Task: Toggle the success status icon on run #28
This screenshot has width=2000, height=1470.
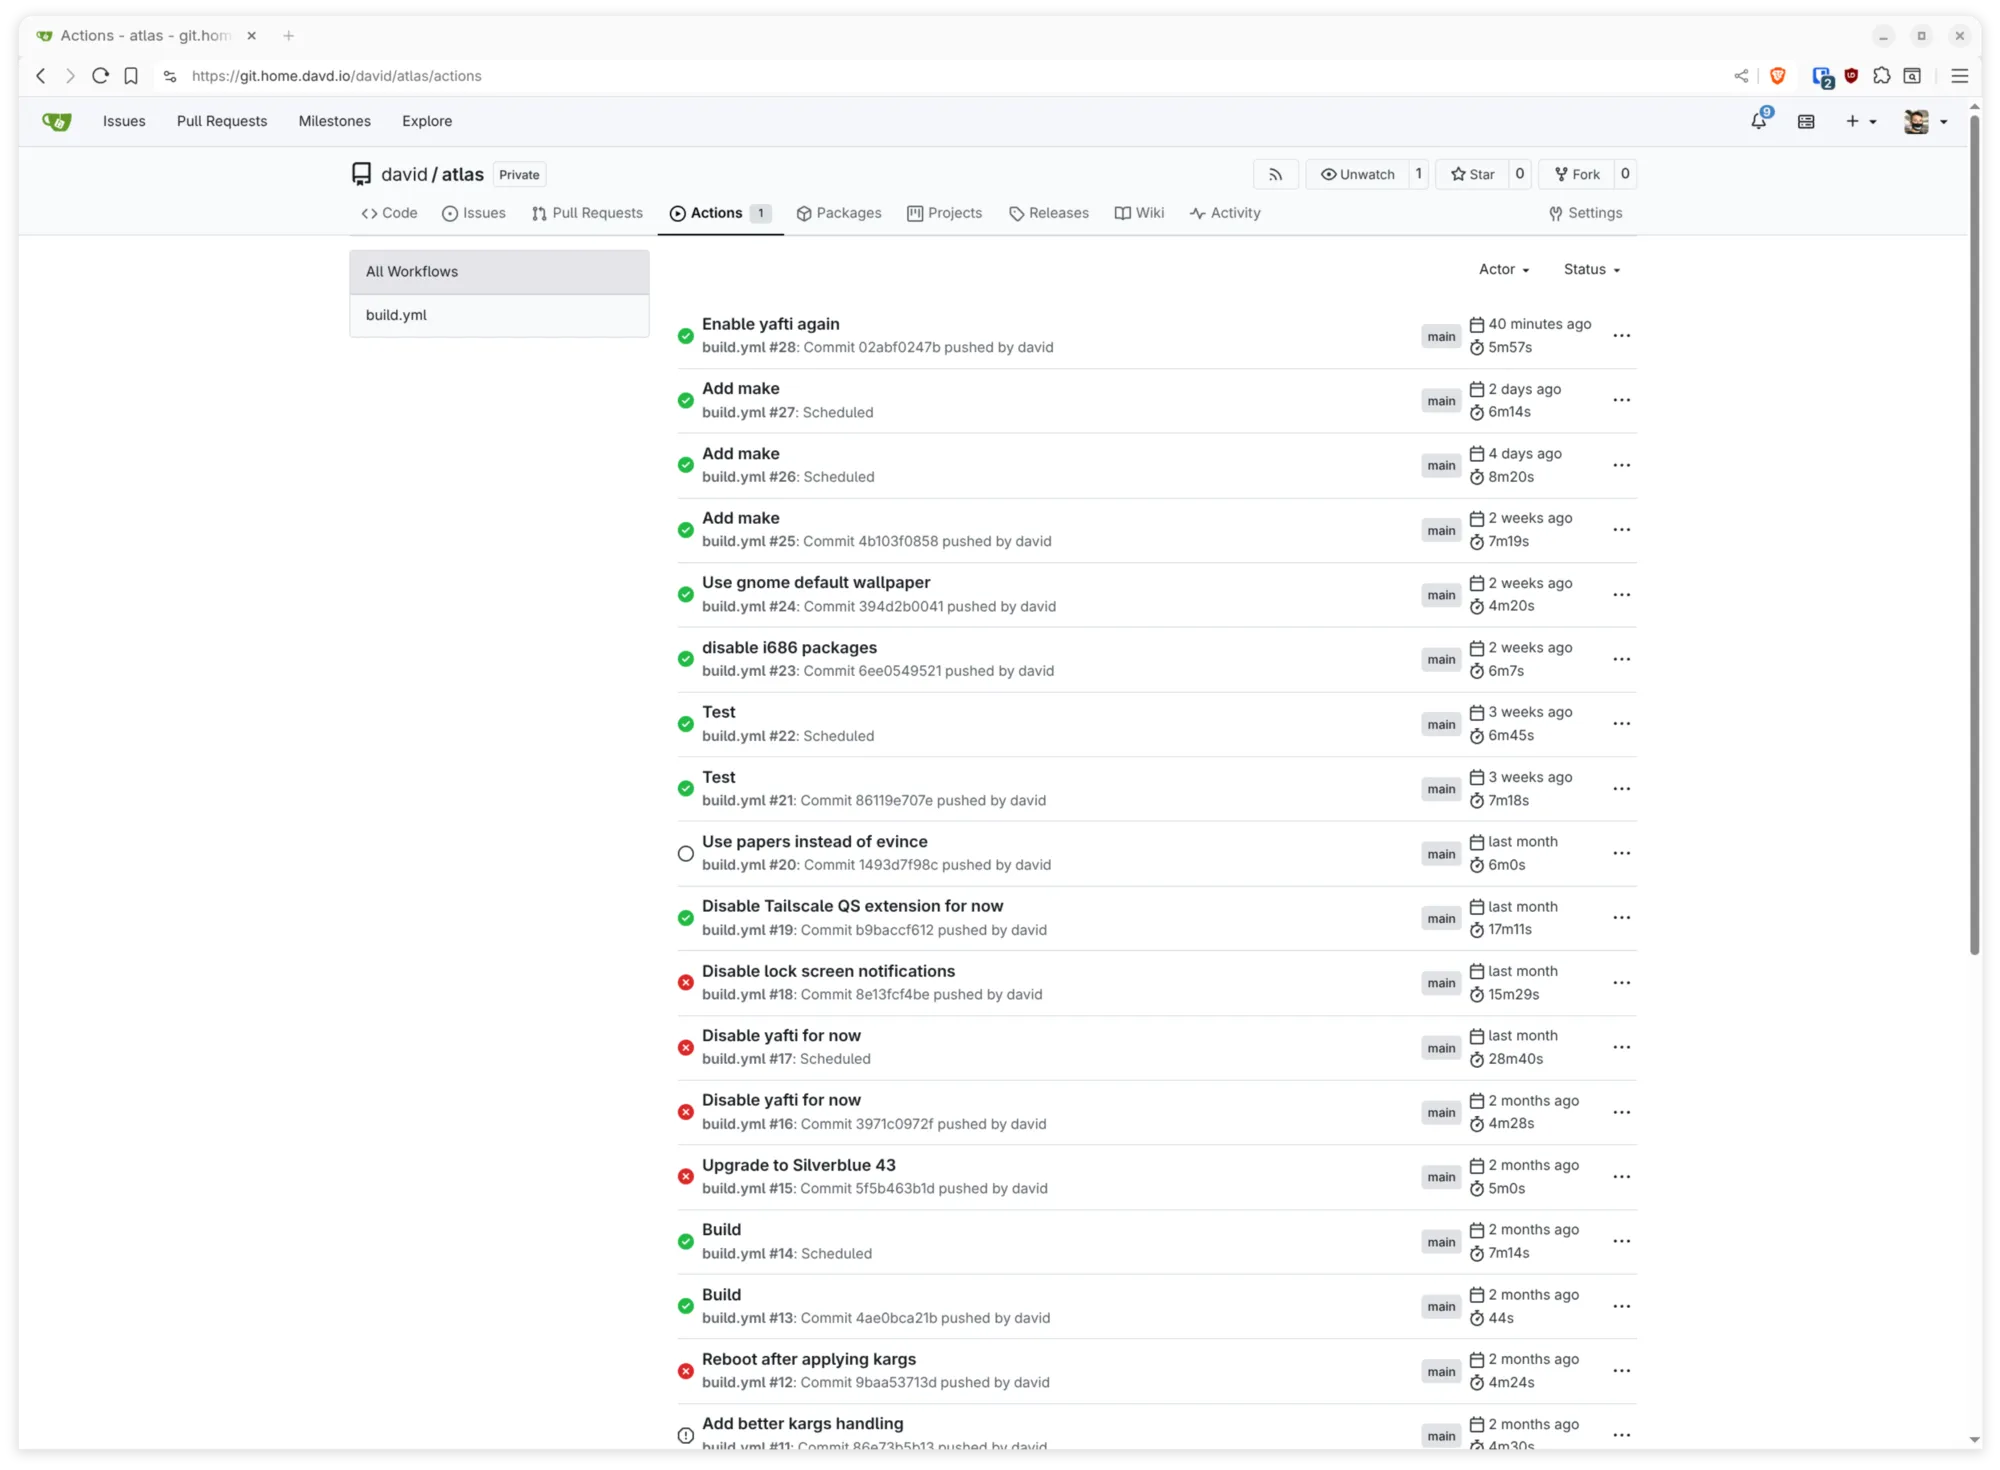Action: (x=685, y=336)
